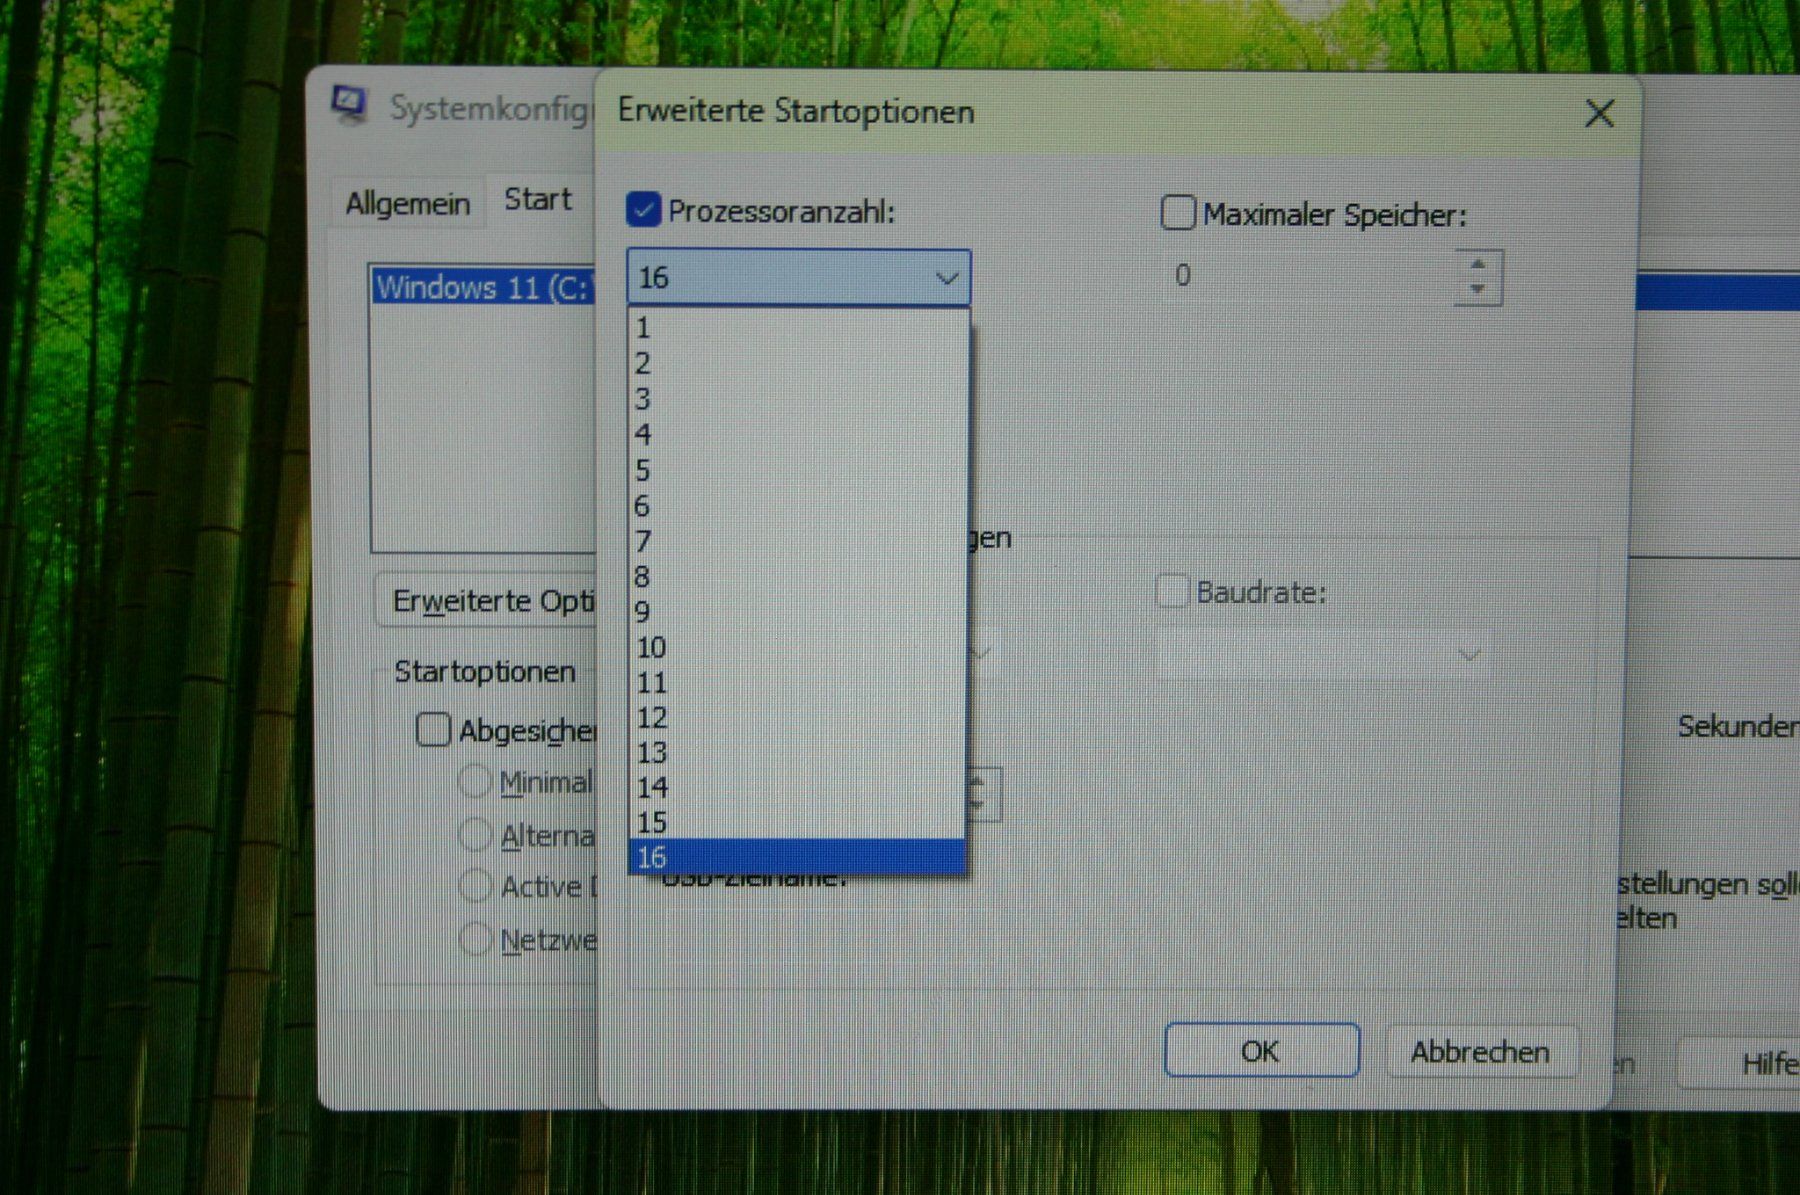Click the Hilfe button
Viewport: 1800px width, 1195px height.
click(x=1745, y=1063)
